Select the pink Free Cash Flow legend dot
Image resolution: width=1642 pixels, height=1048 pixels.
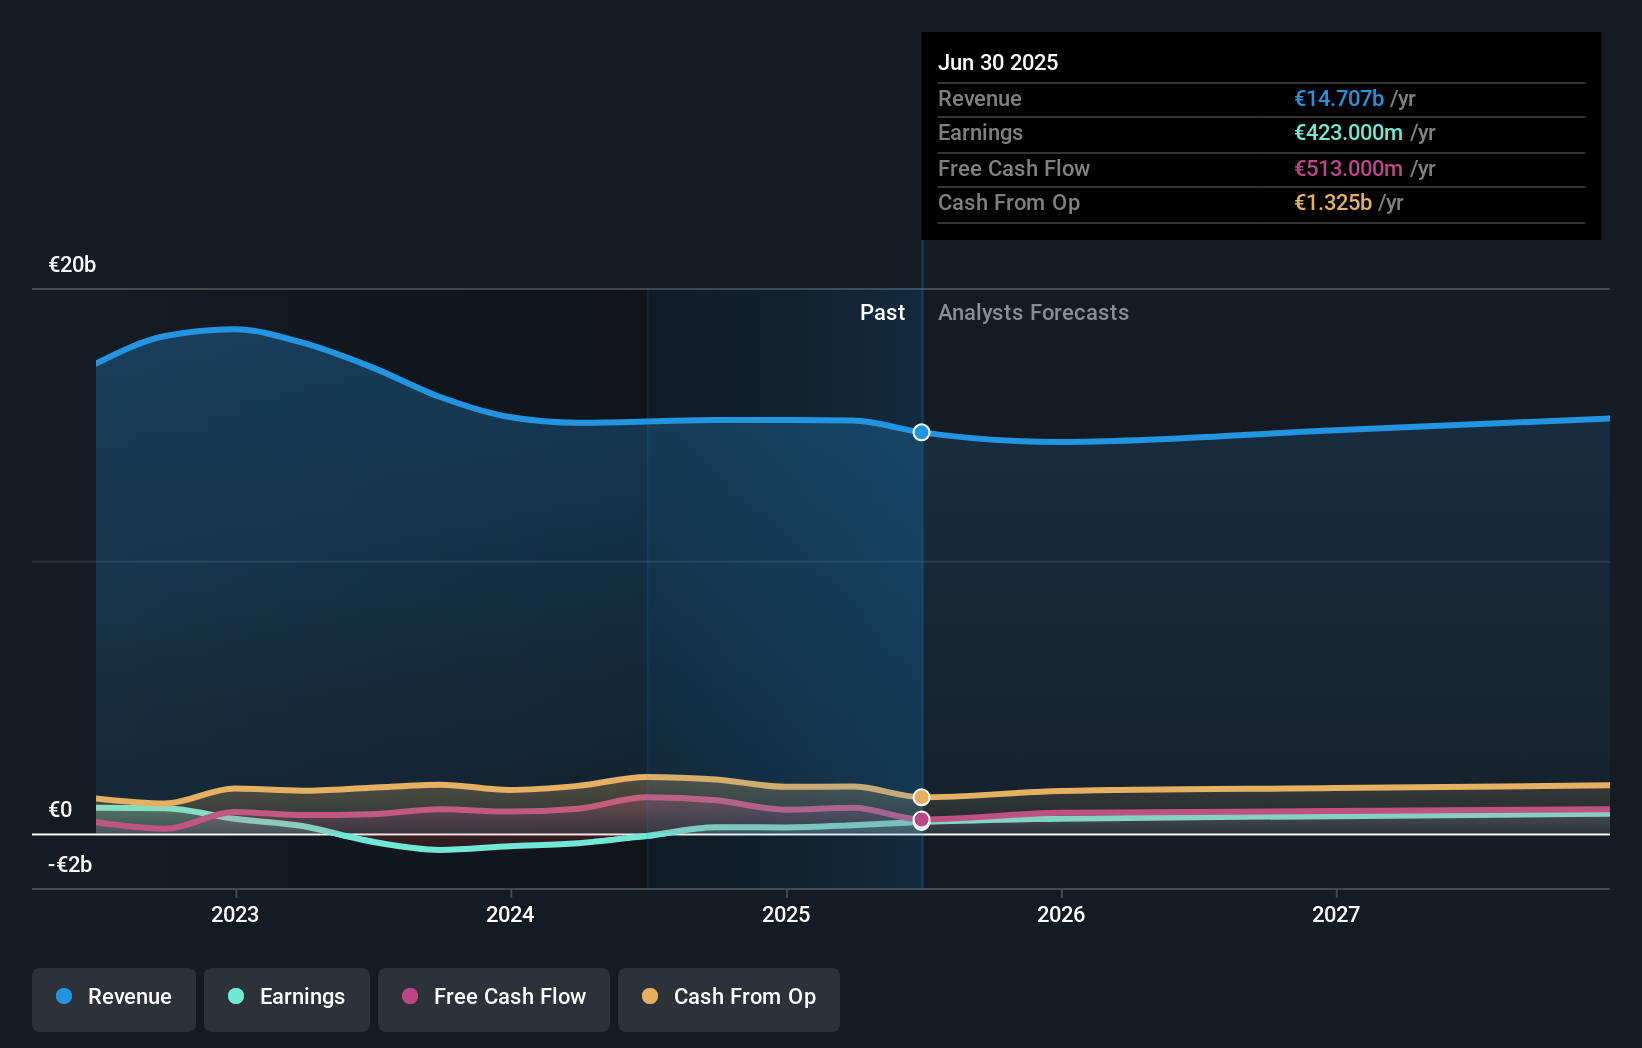pyautogui.click(x=409, y=997)
